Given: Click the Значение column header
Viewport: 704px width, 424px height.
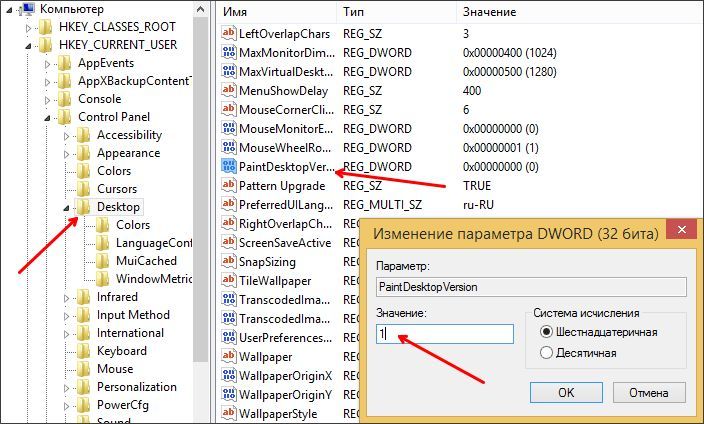Looking at the screenshot, I should click(x=580, y=12).
